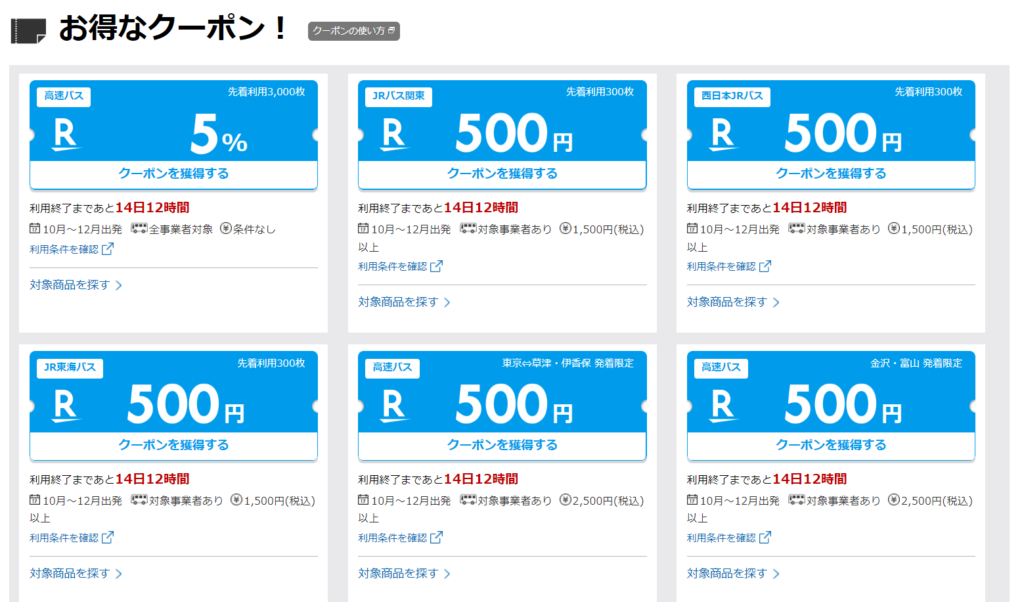
Task: Click the yen icon in 草津・伊香保 coupon details
Action: [x=565, y=500]
